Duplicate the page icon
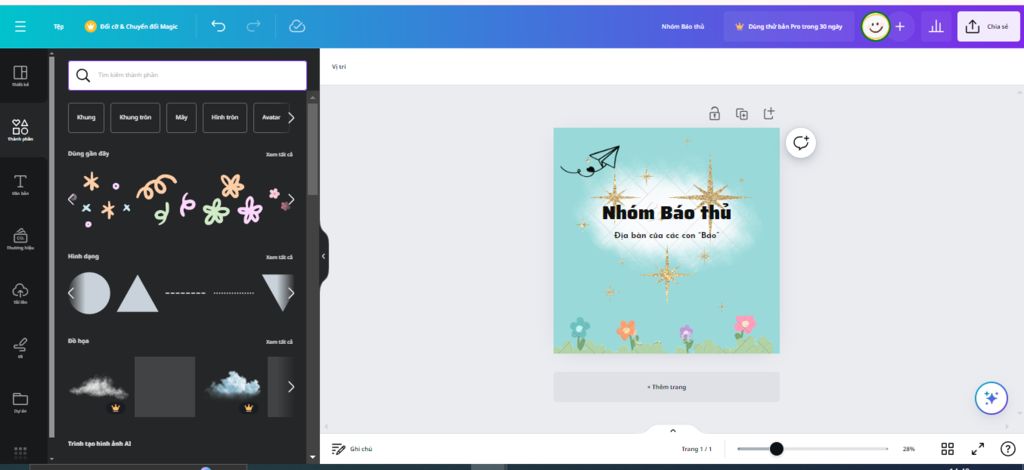The height and width of the screenshot is (470, 1024). (x=742, y=114)
